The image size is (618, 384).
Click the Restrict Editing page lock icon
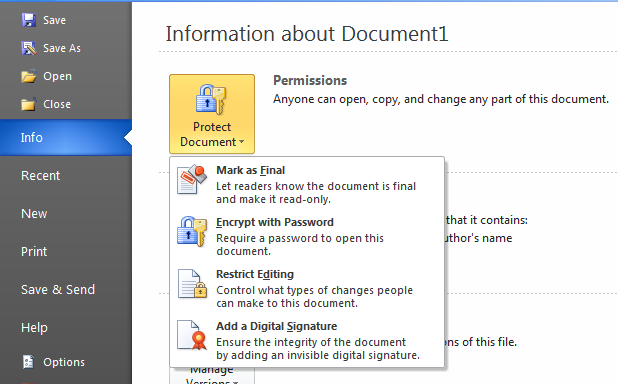pos(192,283)
